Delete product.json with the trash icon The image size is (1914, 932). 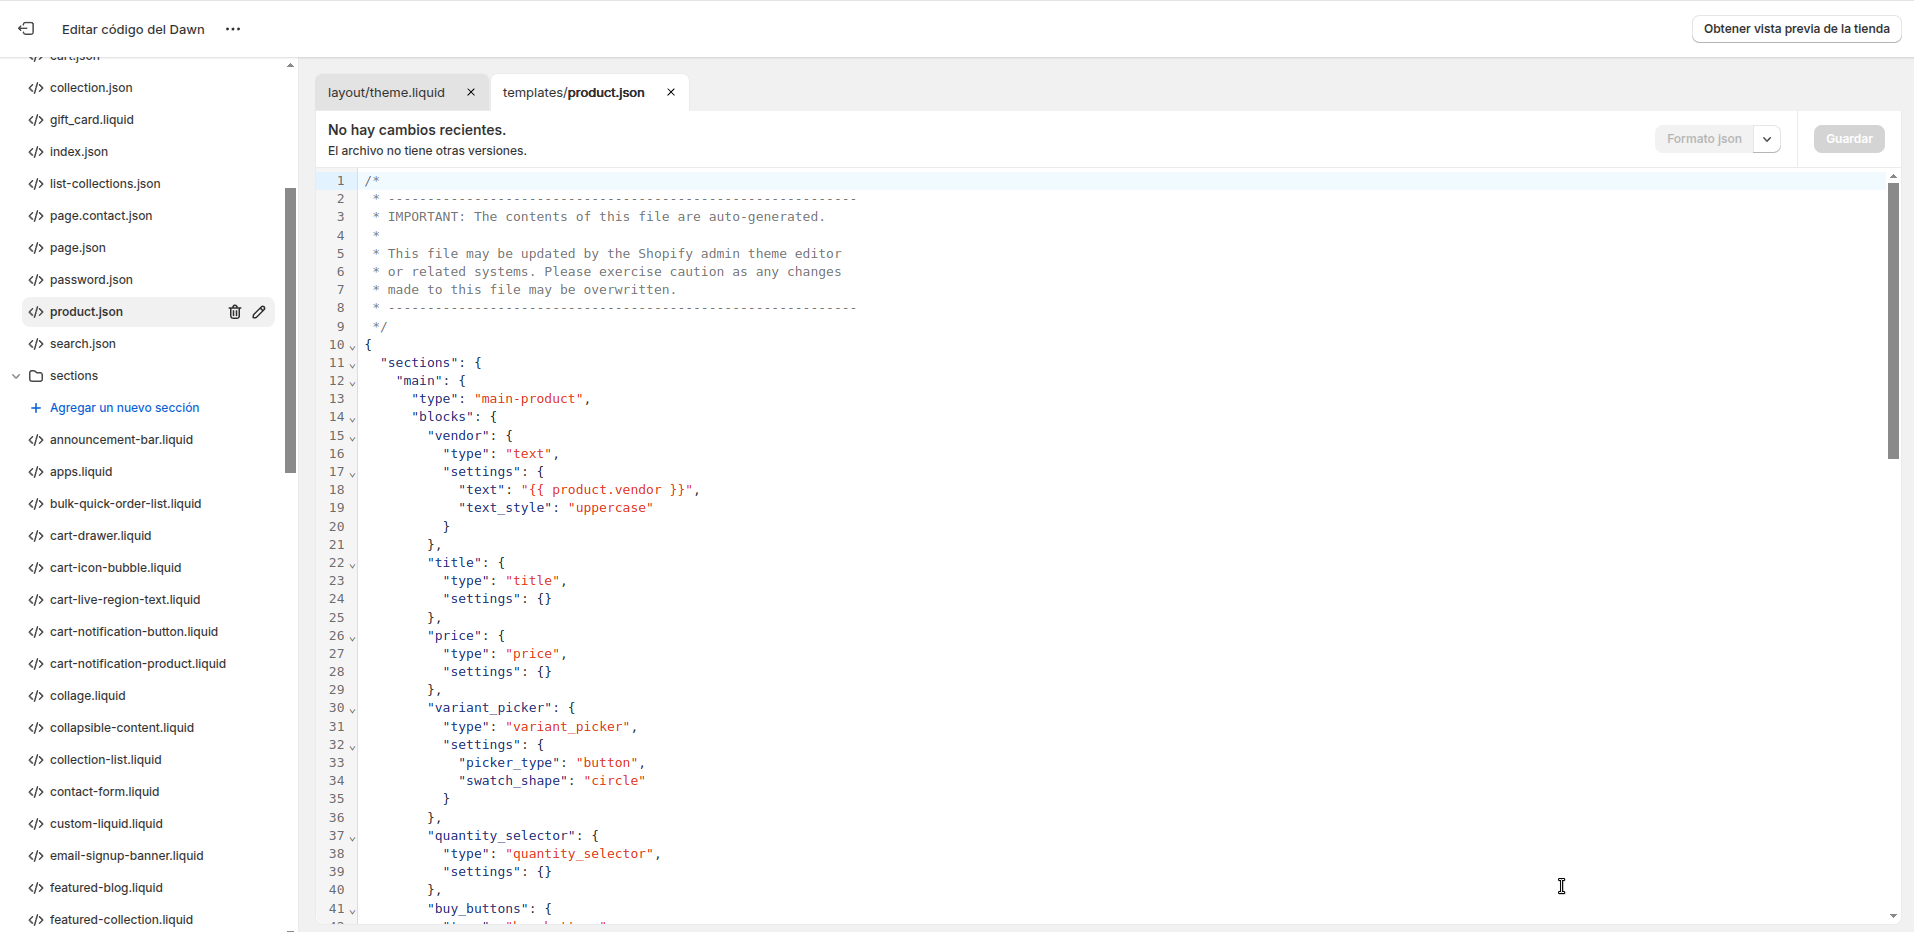click(x=235, y=312)
